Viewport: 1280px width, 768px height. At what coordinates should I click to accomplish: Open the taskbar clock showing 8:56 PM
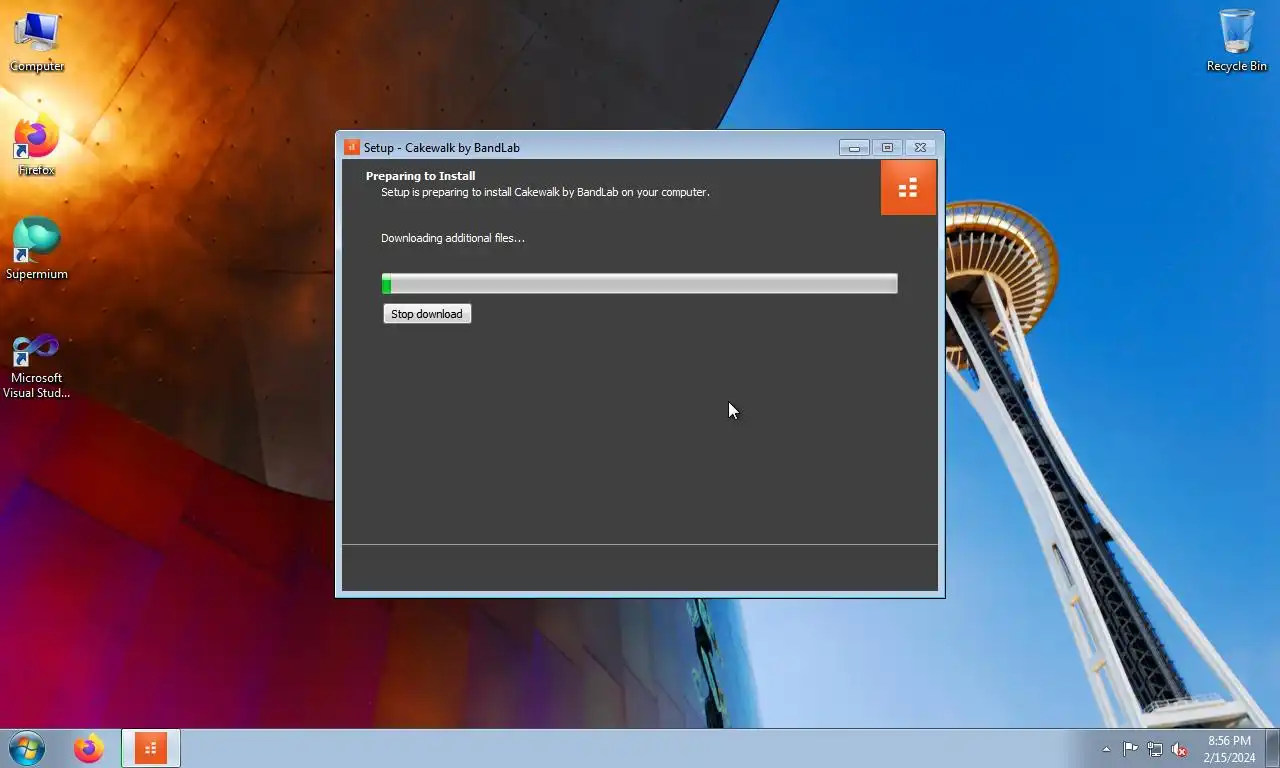1229,749
